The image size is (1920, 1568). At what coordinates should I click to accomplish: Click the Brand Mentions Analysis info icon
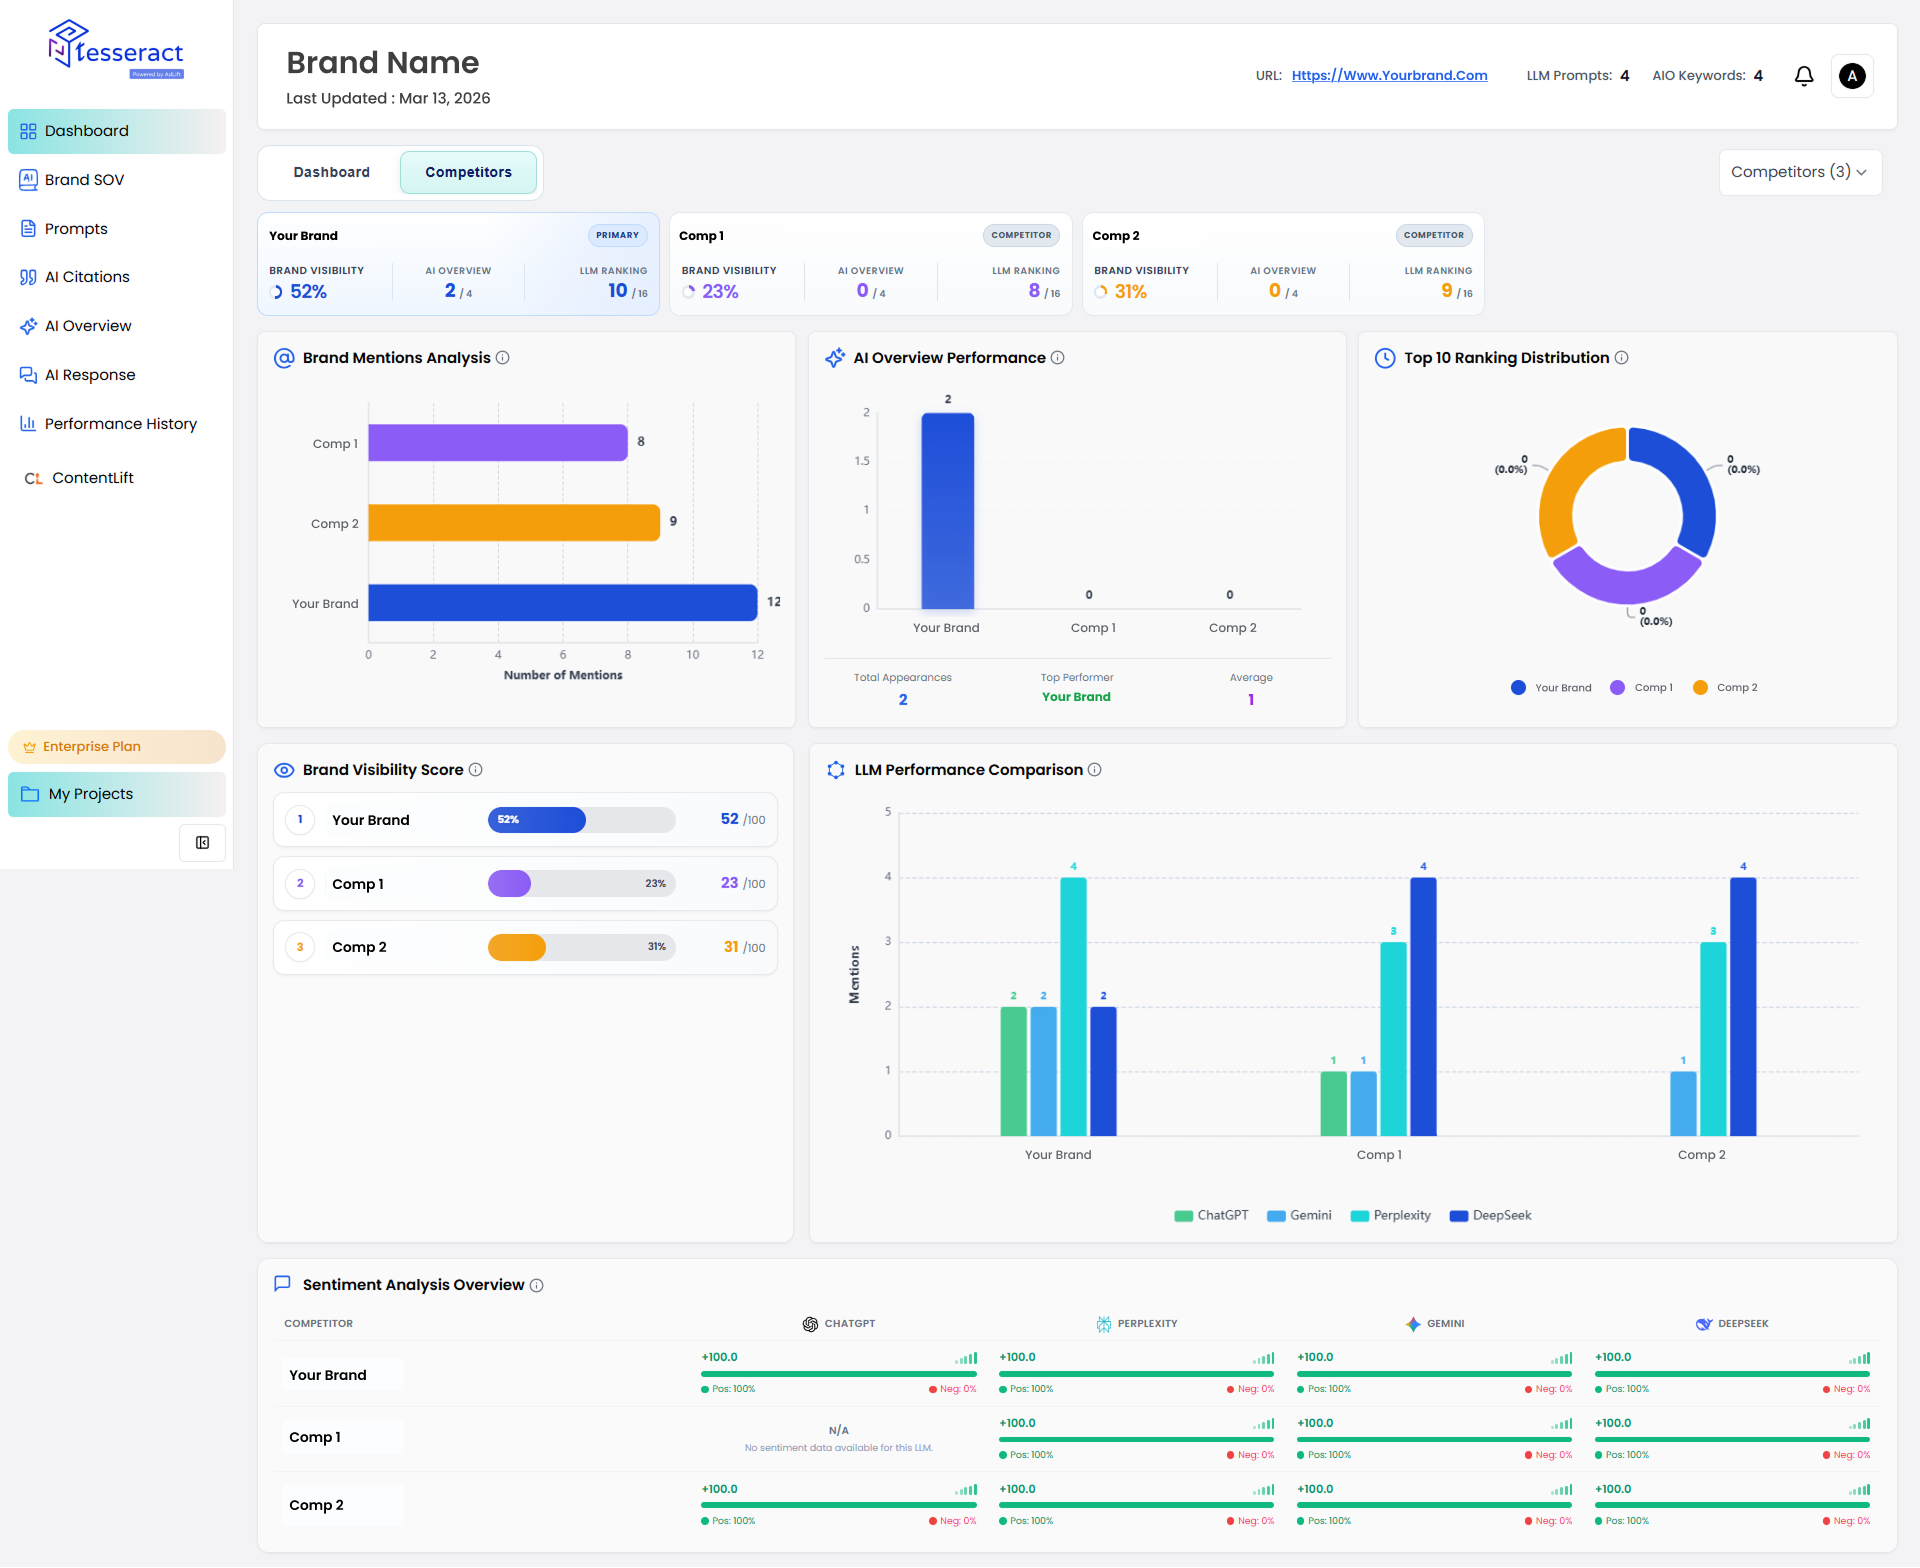tap(503, 358)
